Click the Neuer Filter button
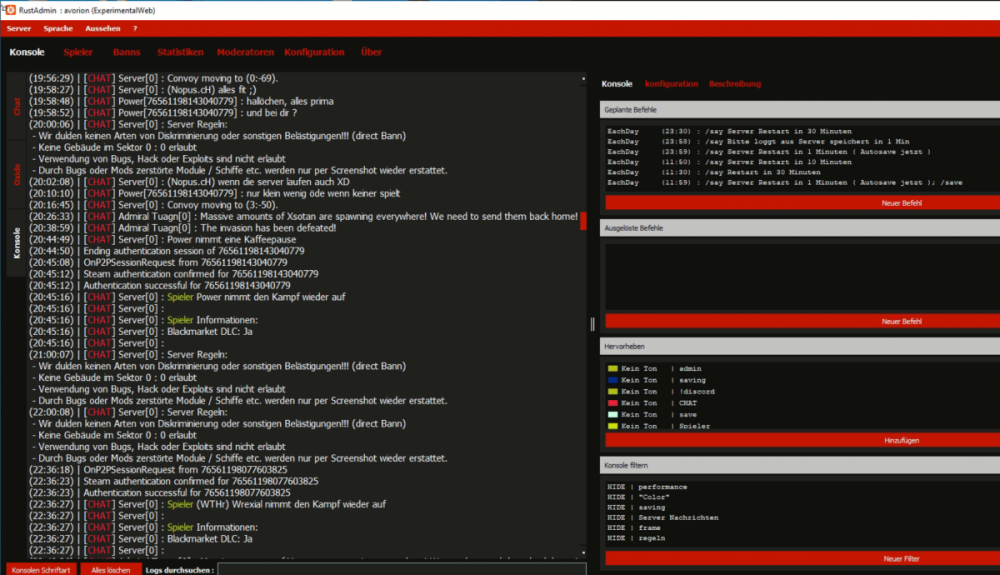The height and width of the screenshot is (575, 1000). [x=802, y=558]
